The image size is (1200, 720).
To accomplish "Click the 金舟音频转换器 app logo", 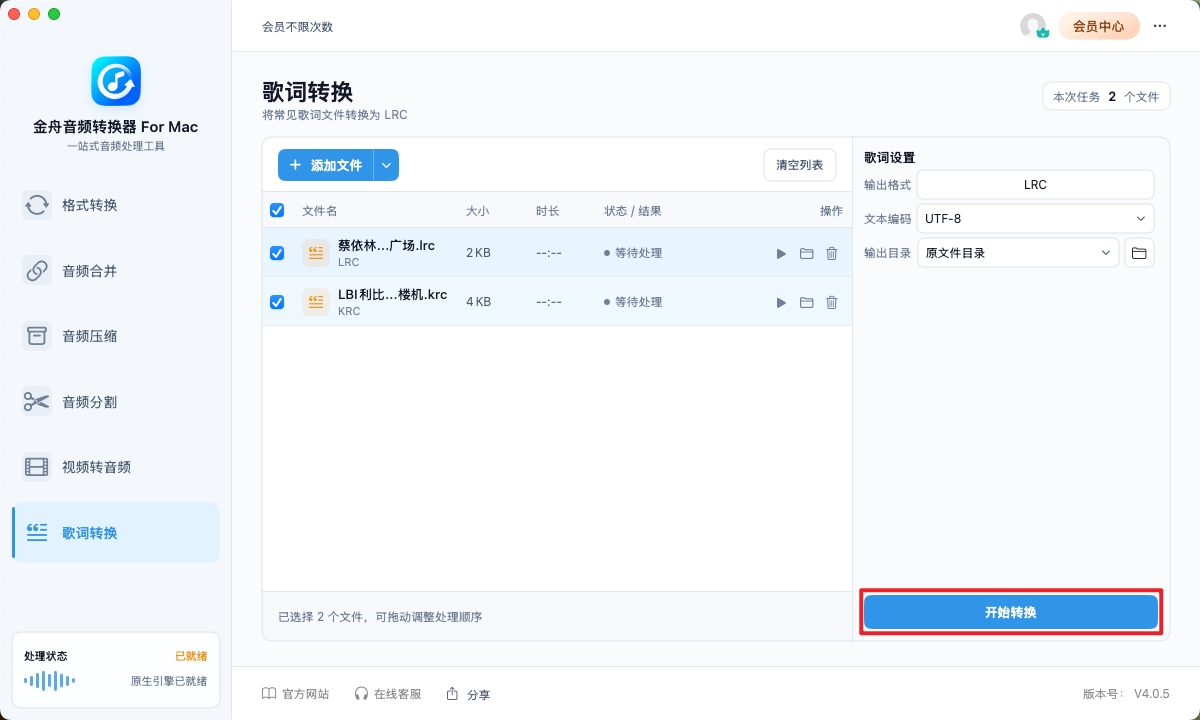I will (x=116, y=81).
